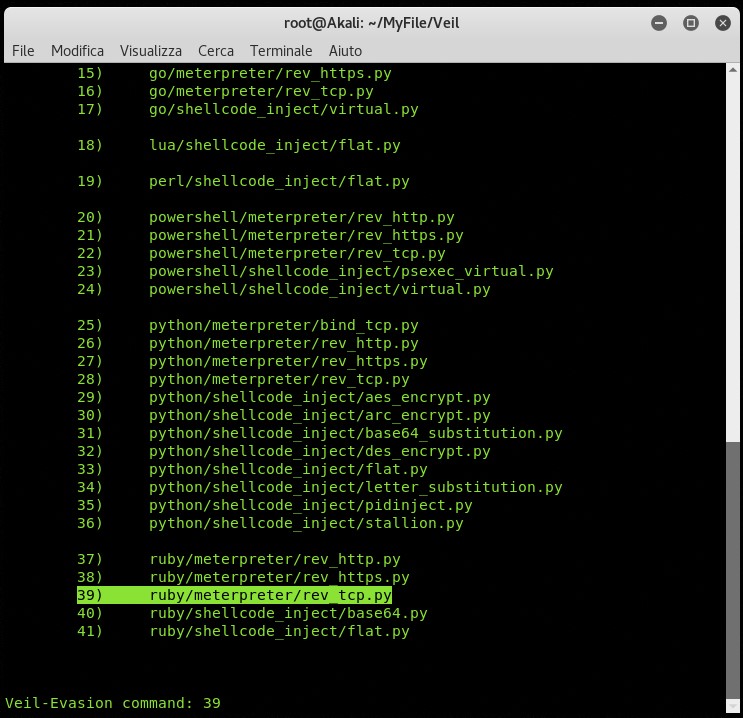Minimize the terminal window
Screen dimensions: 743x718
pyautogui.click(x=659, y=23)
